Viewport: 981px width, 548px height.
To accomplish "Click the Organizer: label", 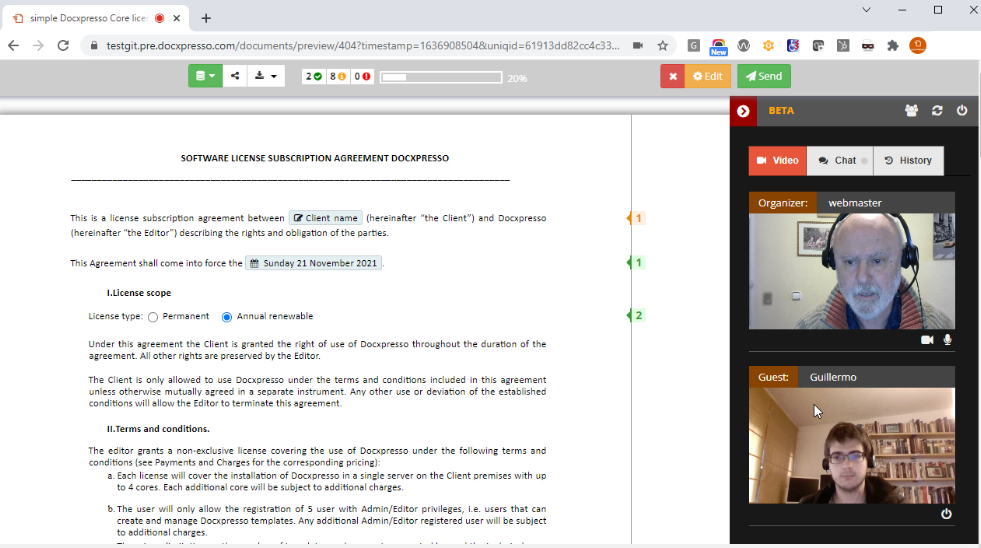I will (x=783, y=203).
